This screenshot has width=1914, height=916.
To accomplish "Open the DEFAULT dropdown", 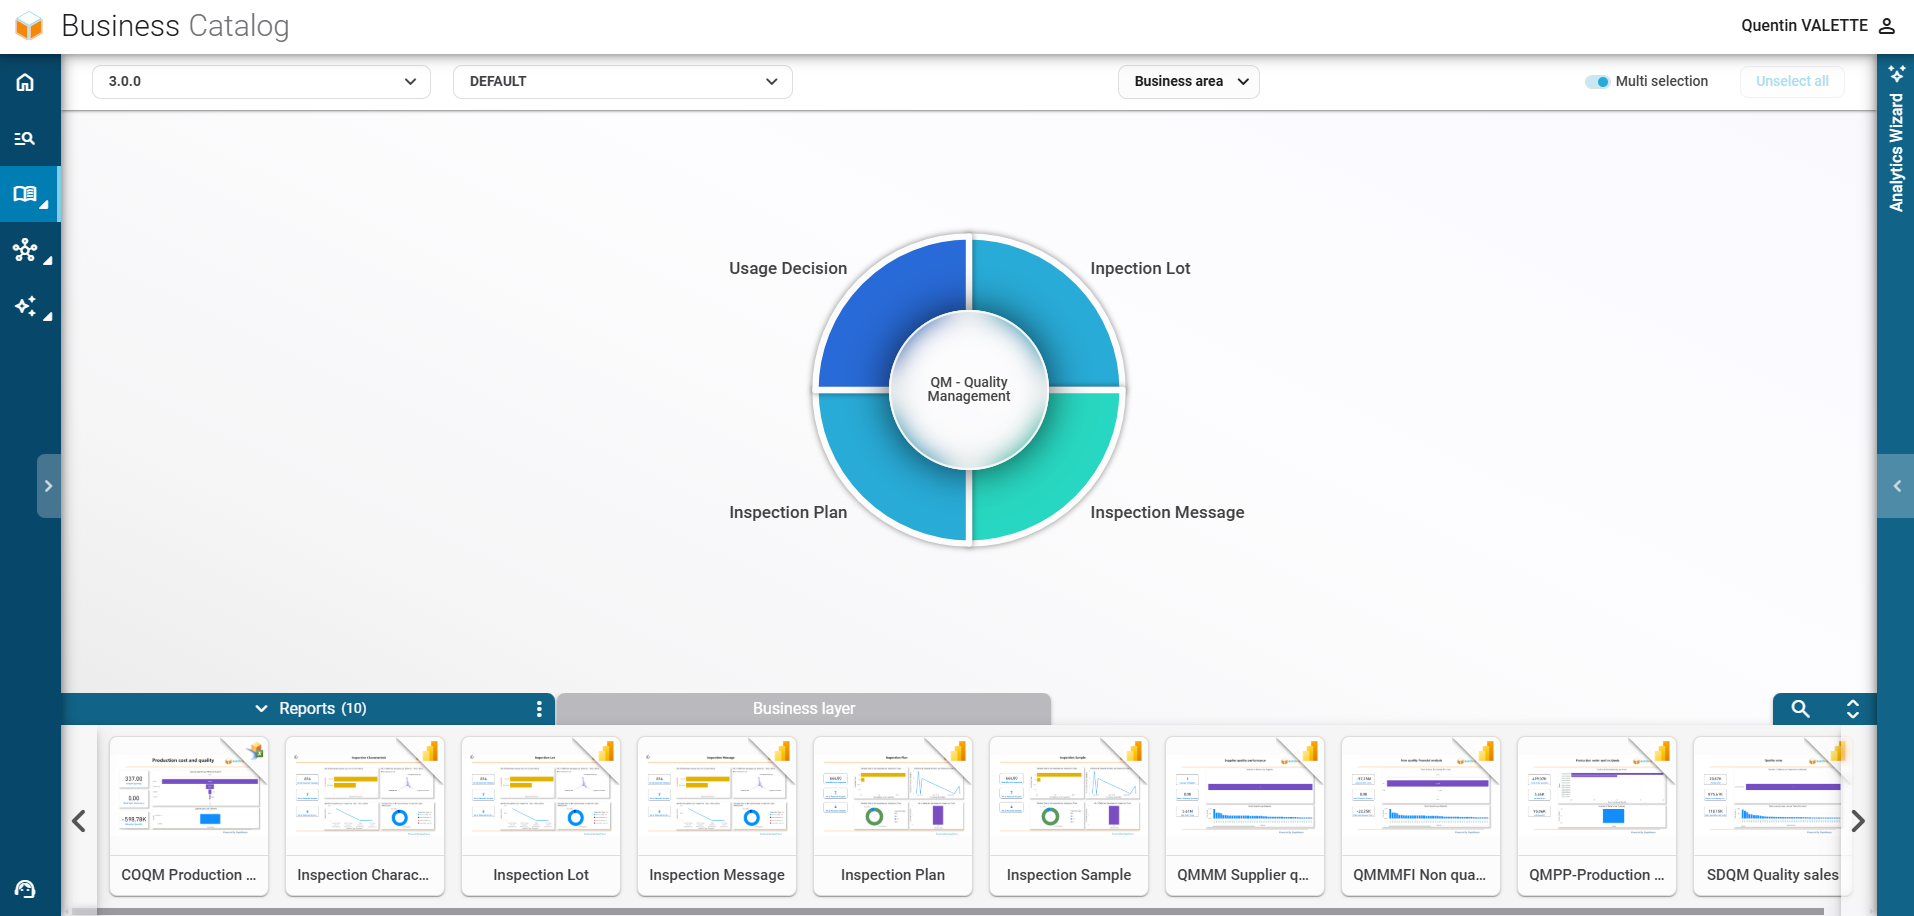I will [623, 82].
